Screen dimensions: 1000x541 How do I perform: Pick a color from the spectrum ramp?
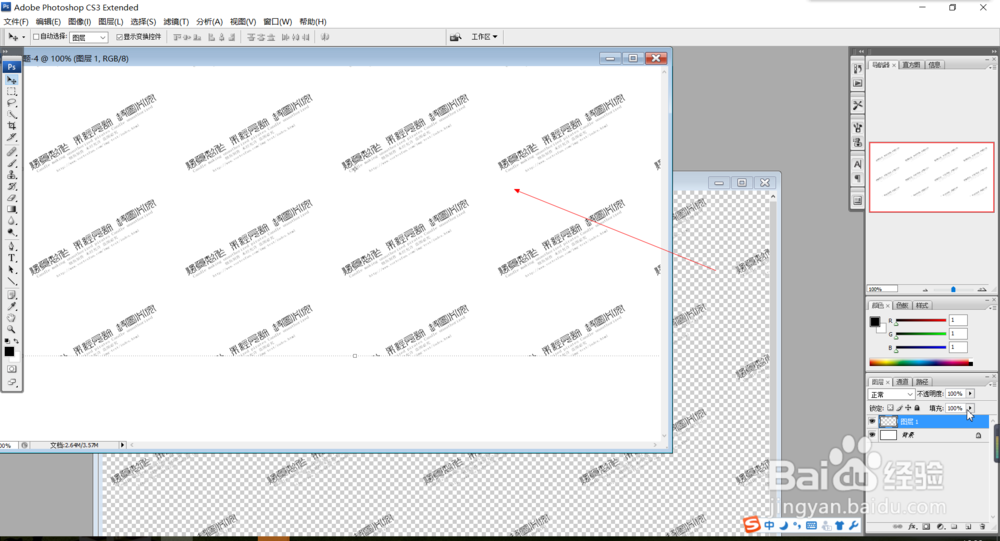[x=921, y=362]
